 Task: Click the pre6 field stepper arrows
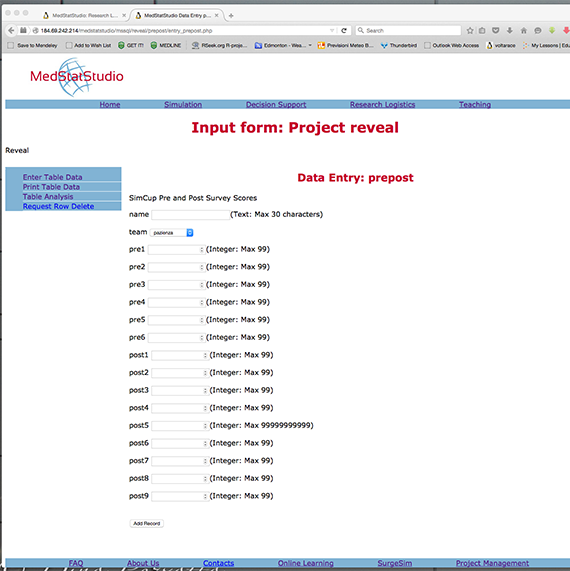coord(201,338)
